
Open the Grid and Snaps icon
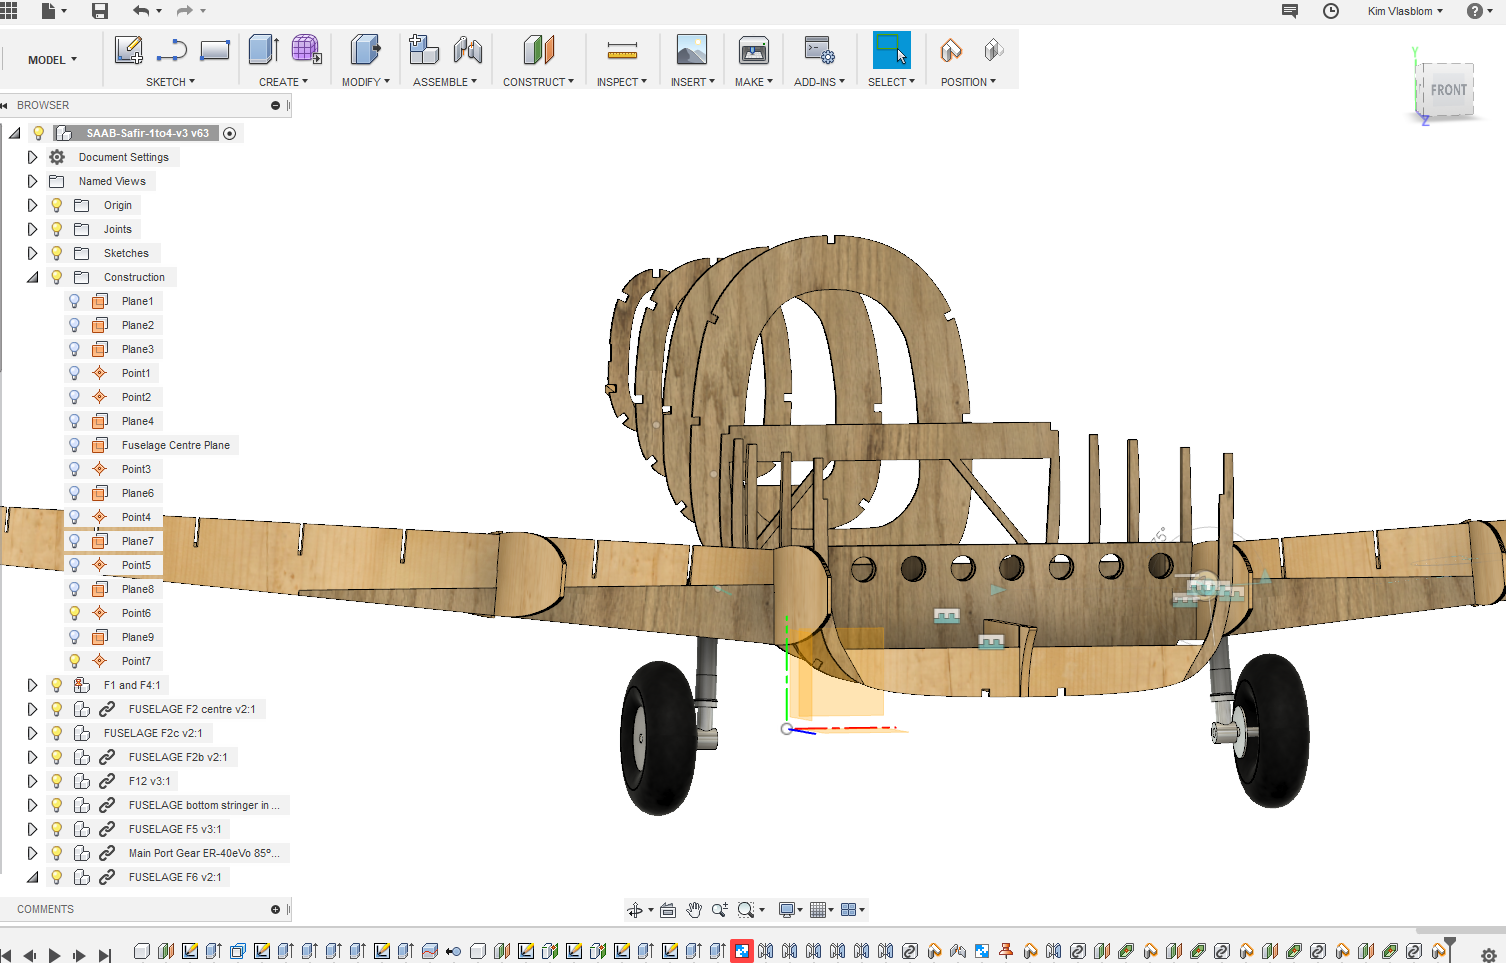point(819,910)
